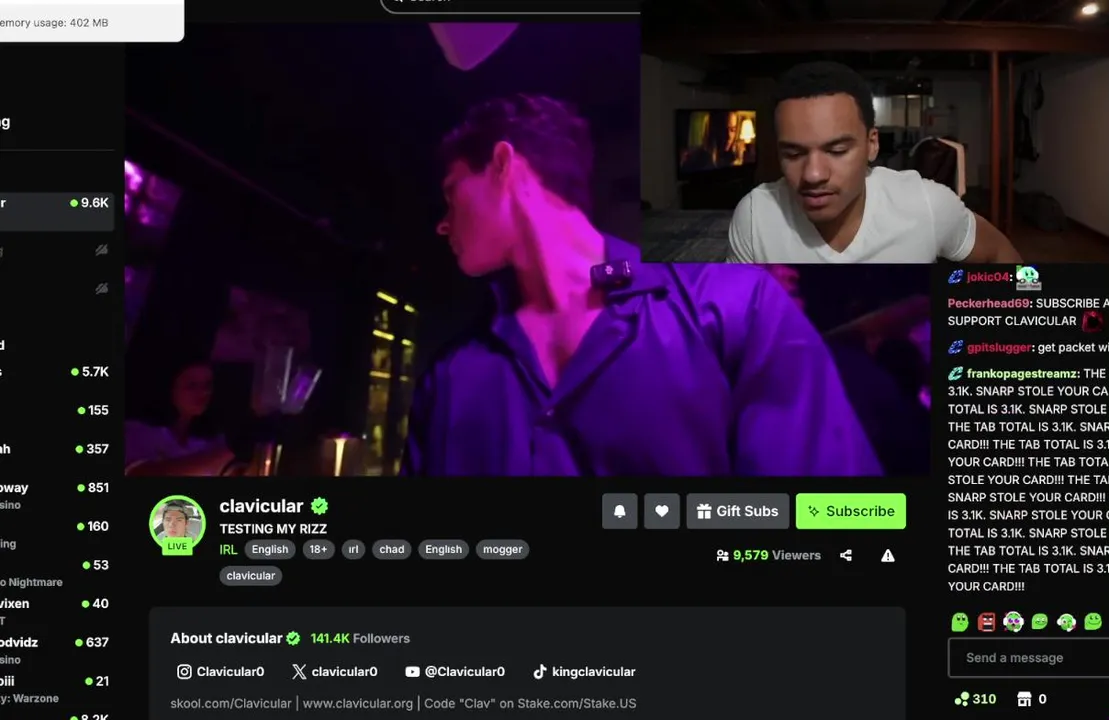Pick the red angry emote in the quick emote row
The height and width of the screenshot is (720, 1109).
[987, 622]
